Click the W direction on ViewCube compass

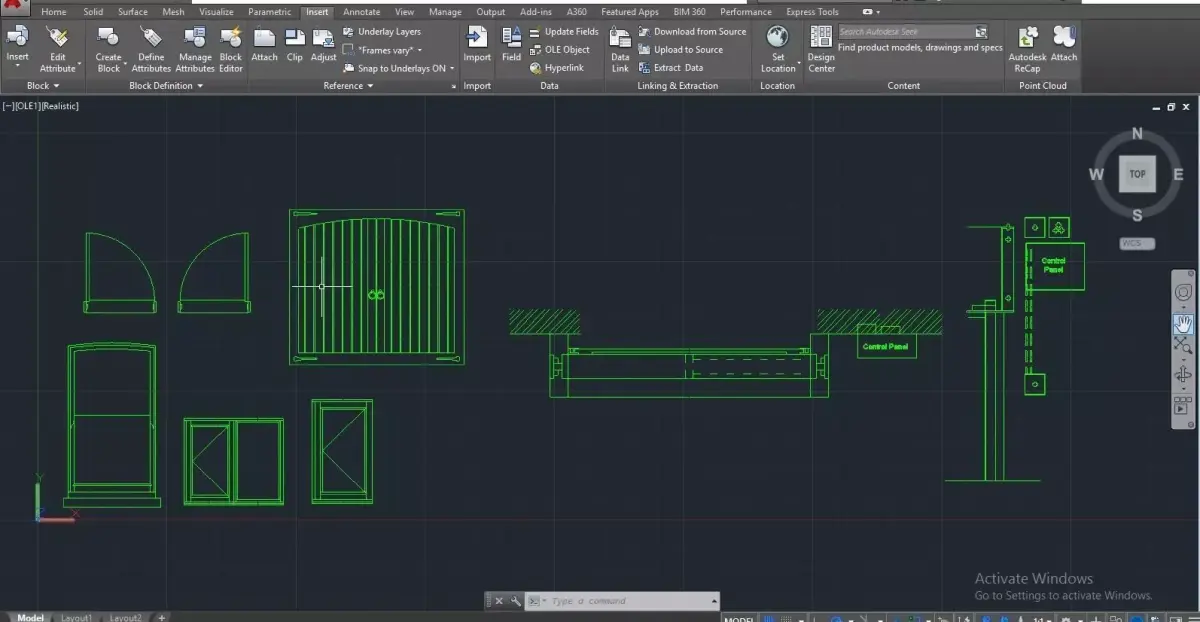[1096, 174]
